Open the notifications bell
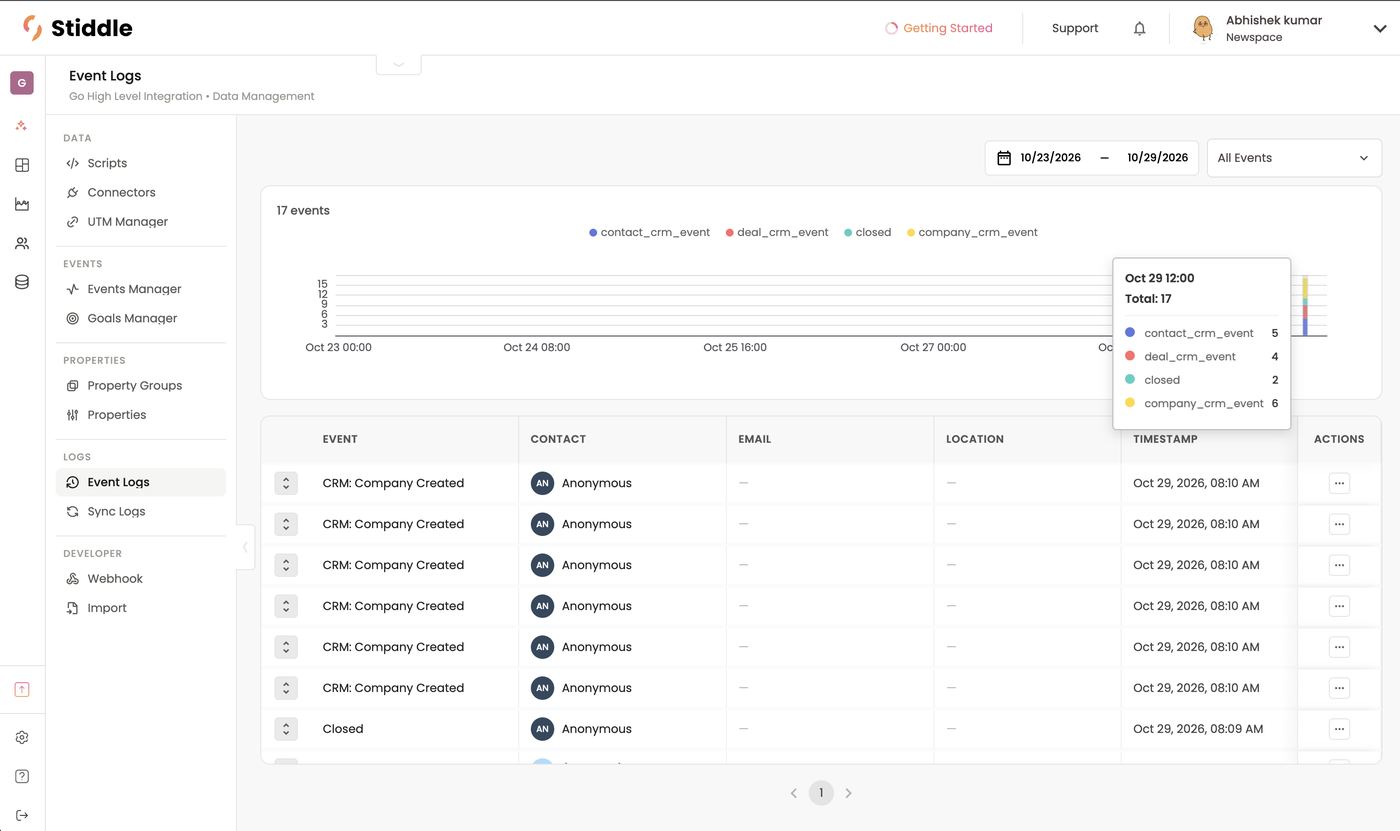 coord(1139,28)
